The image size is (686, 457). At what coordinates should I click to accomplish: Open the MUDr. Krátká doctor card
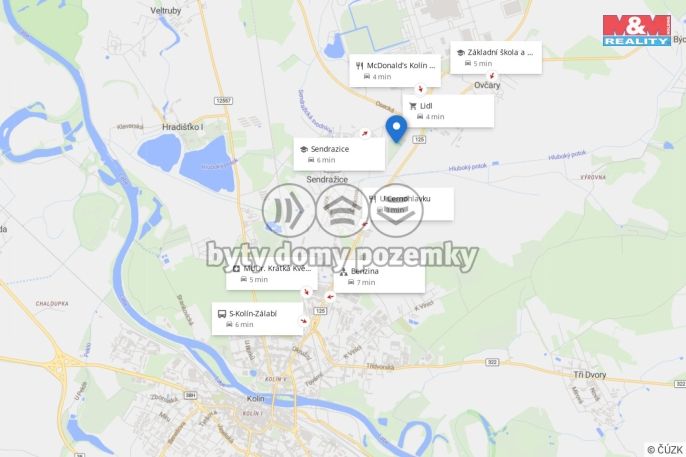pyautogui.click(x=272, y=274)
